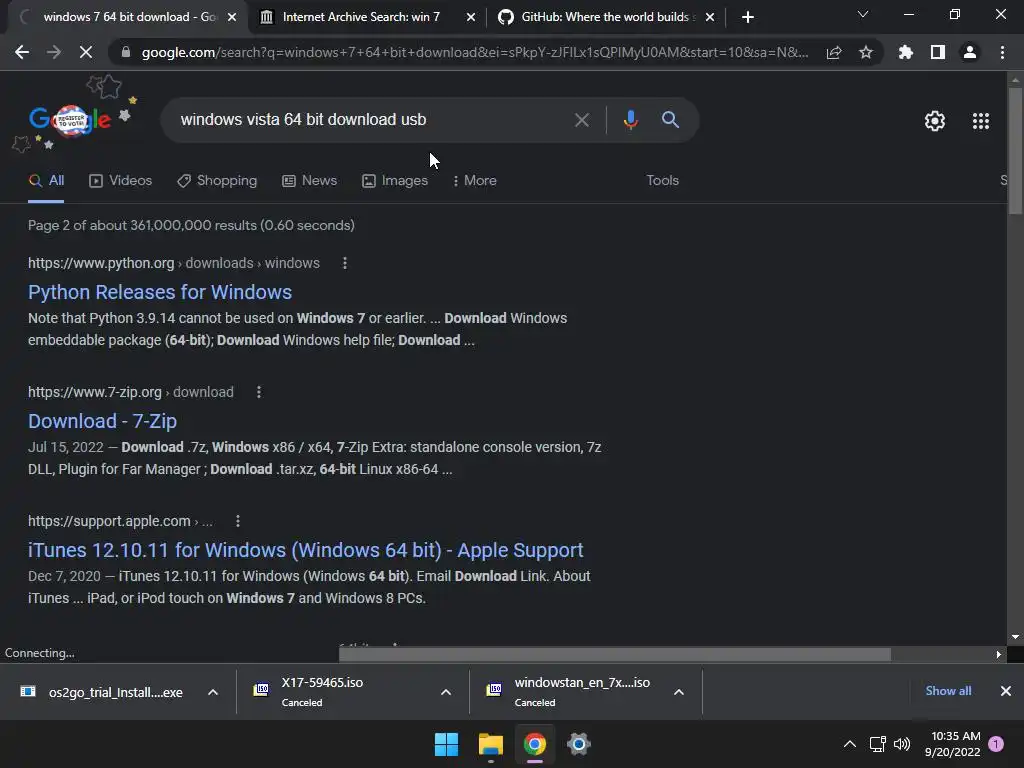The image size is (1024, 768).
Task: Click the vertical page scrollbar
Action: 1015,150
